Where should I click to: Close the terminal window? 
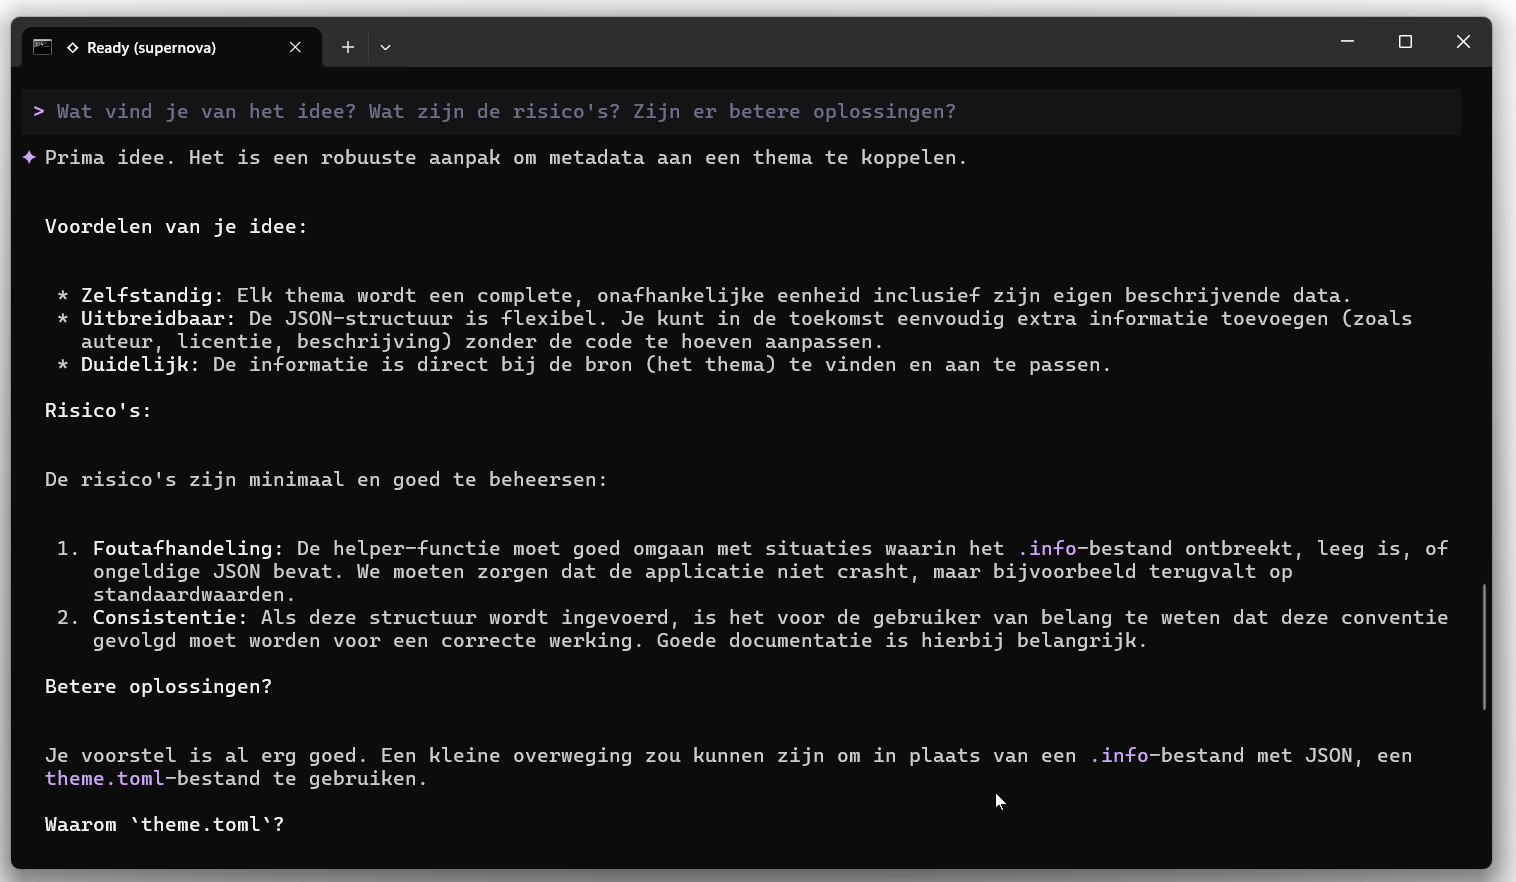pos(1463,42)
